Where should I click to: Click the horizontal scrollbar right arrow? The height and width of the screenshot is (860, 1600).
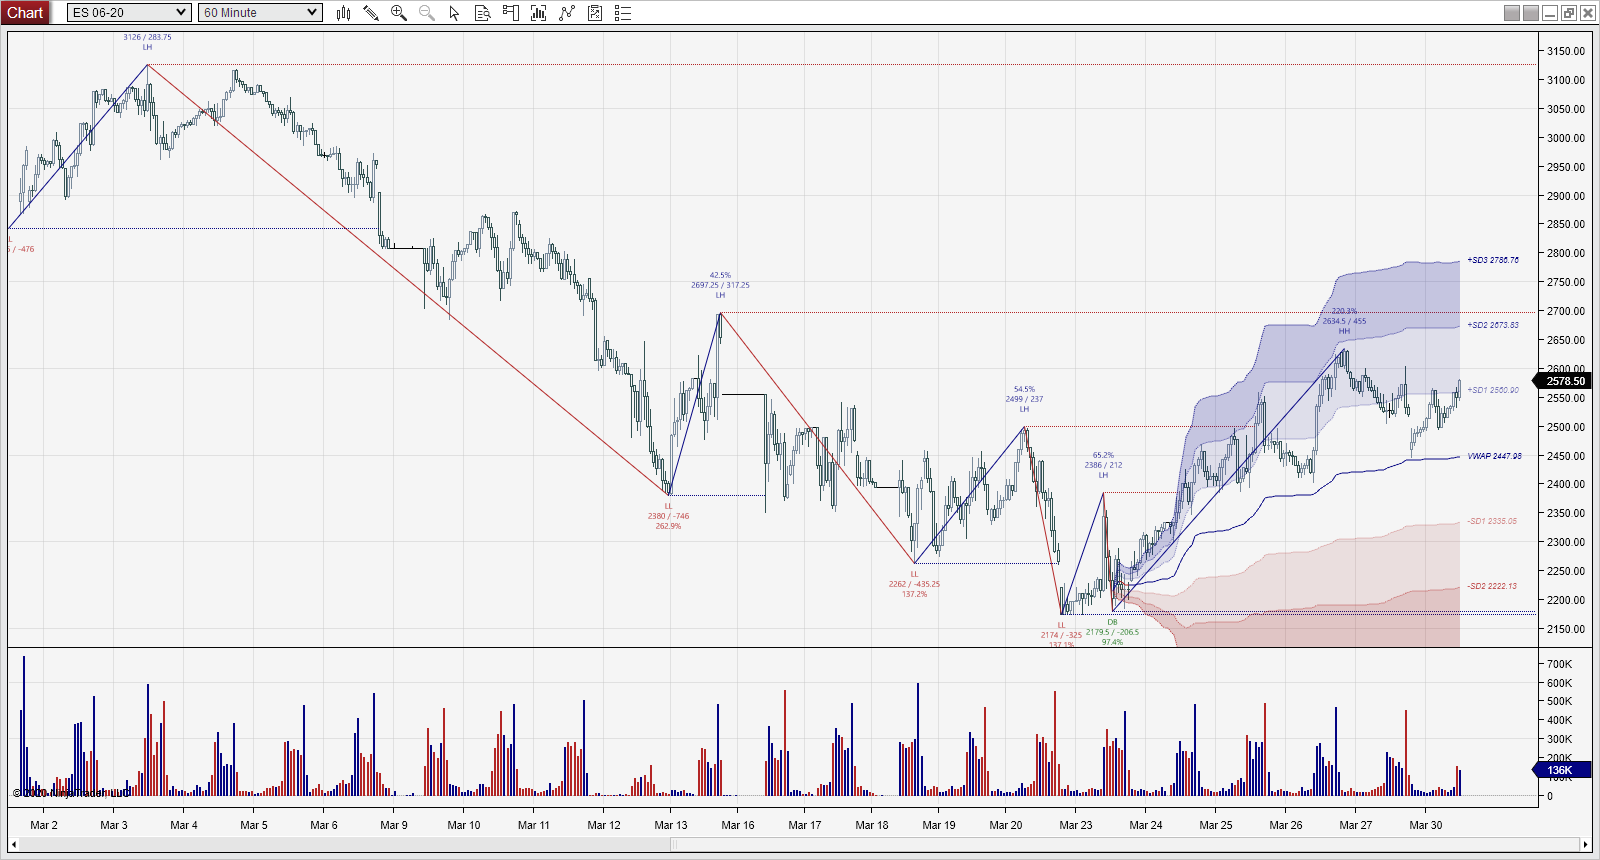1585,845
